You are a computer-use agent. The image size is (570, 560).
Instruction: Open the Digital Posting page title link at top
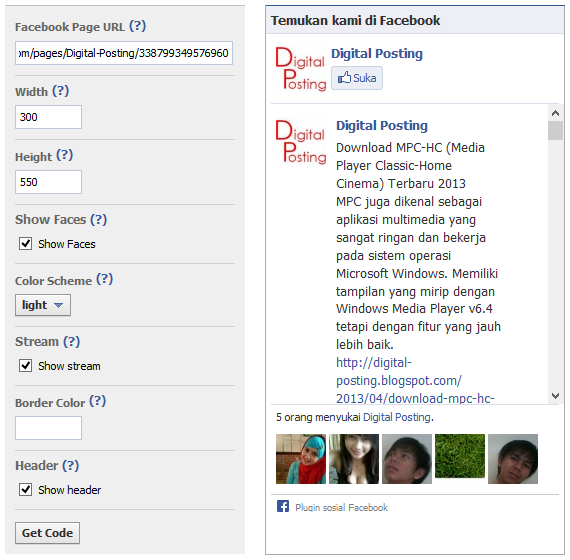[377, 53]
